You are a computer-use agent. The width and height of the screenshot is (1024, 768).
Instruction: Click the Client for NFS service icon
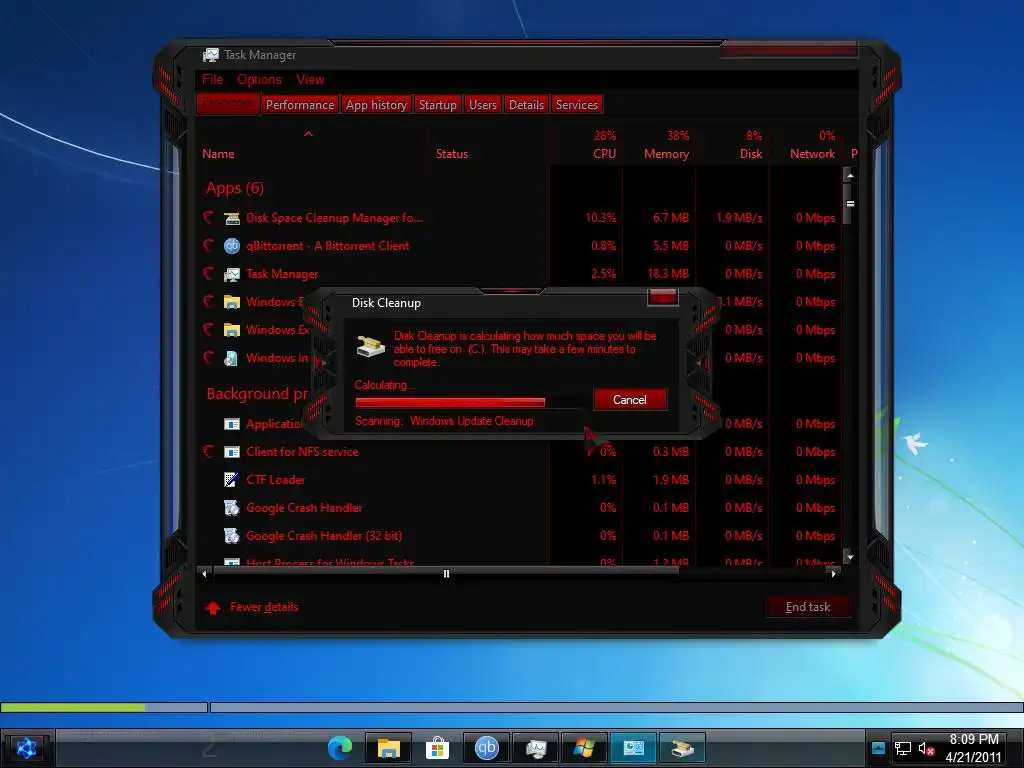pos(232,452)
